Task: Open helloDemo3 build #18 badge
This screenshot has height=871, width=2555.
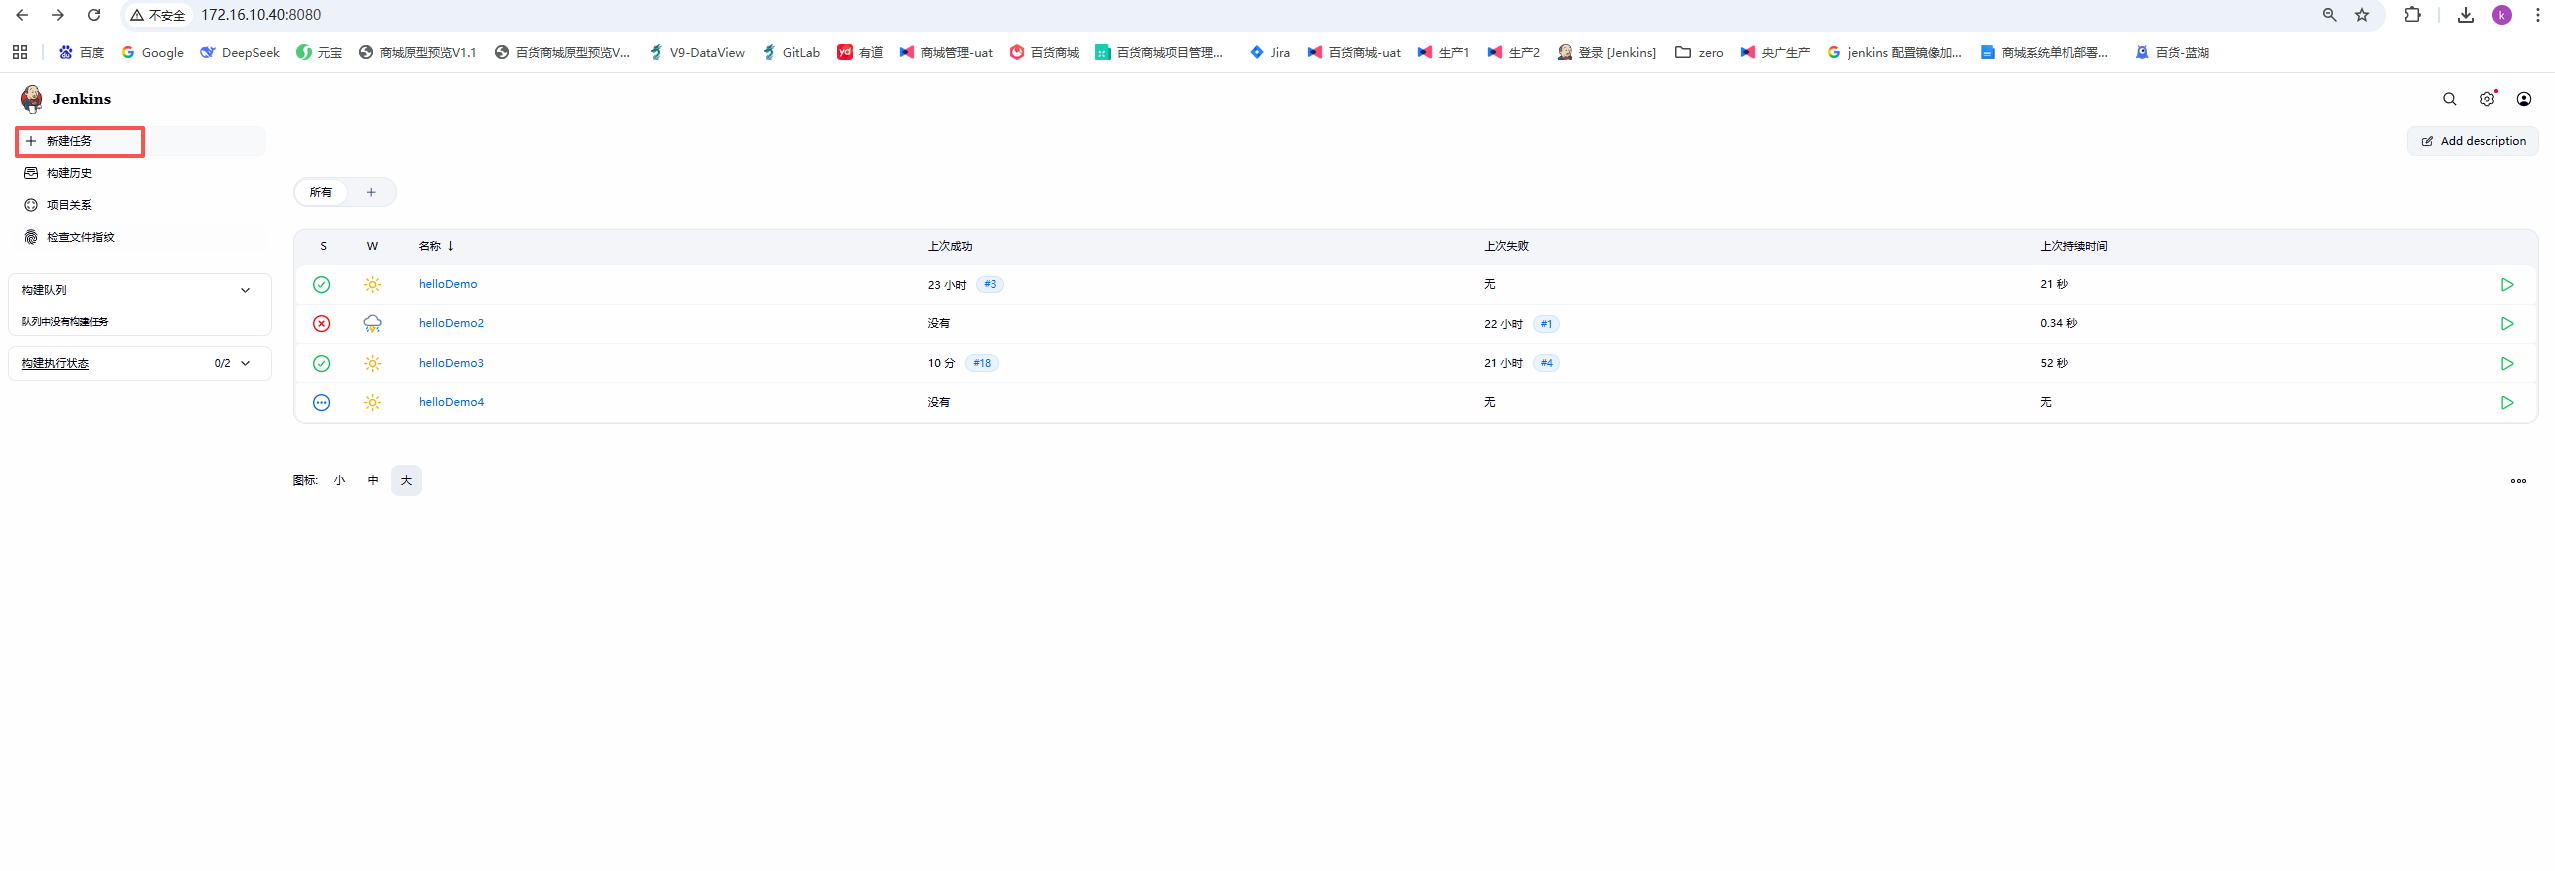Action: tap(982, 363)
